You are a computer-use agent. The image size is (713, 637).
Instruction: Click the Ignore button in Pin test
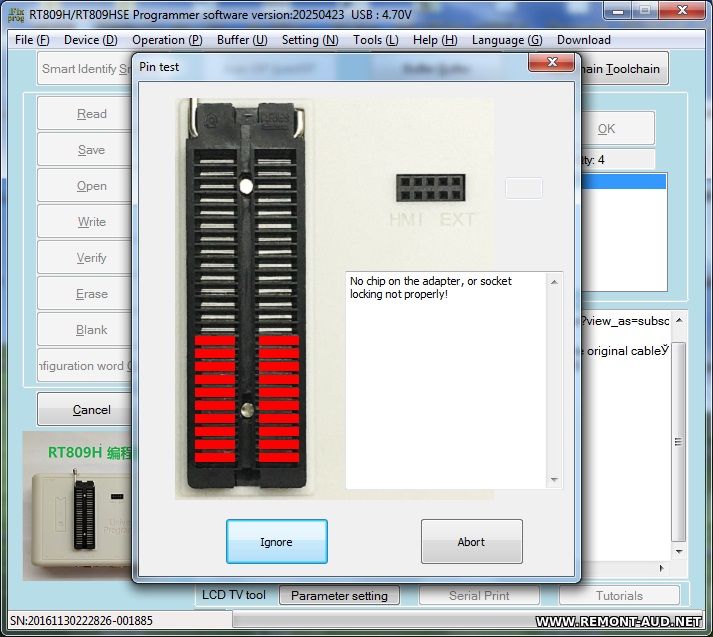pyautogui.click(x=276, y=541)
